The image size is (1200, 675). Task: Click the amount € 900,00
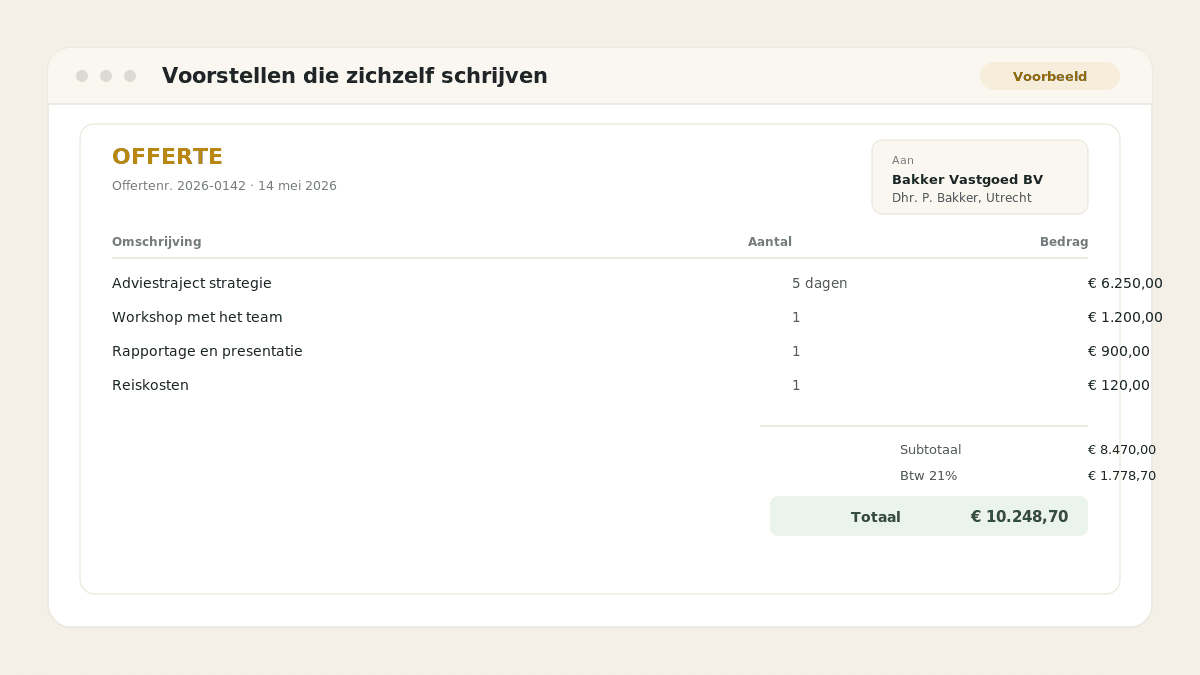[x=1119, y=351]
